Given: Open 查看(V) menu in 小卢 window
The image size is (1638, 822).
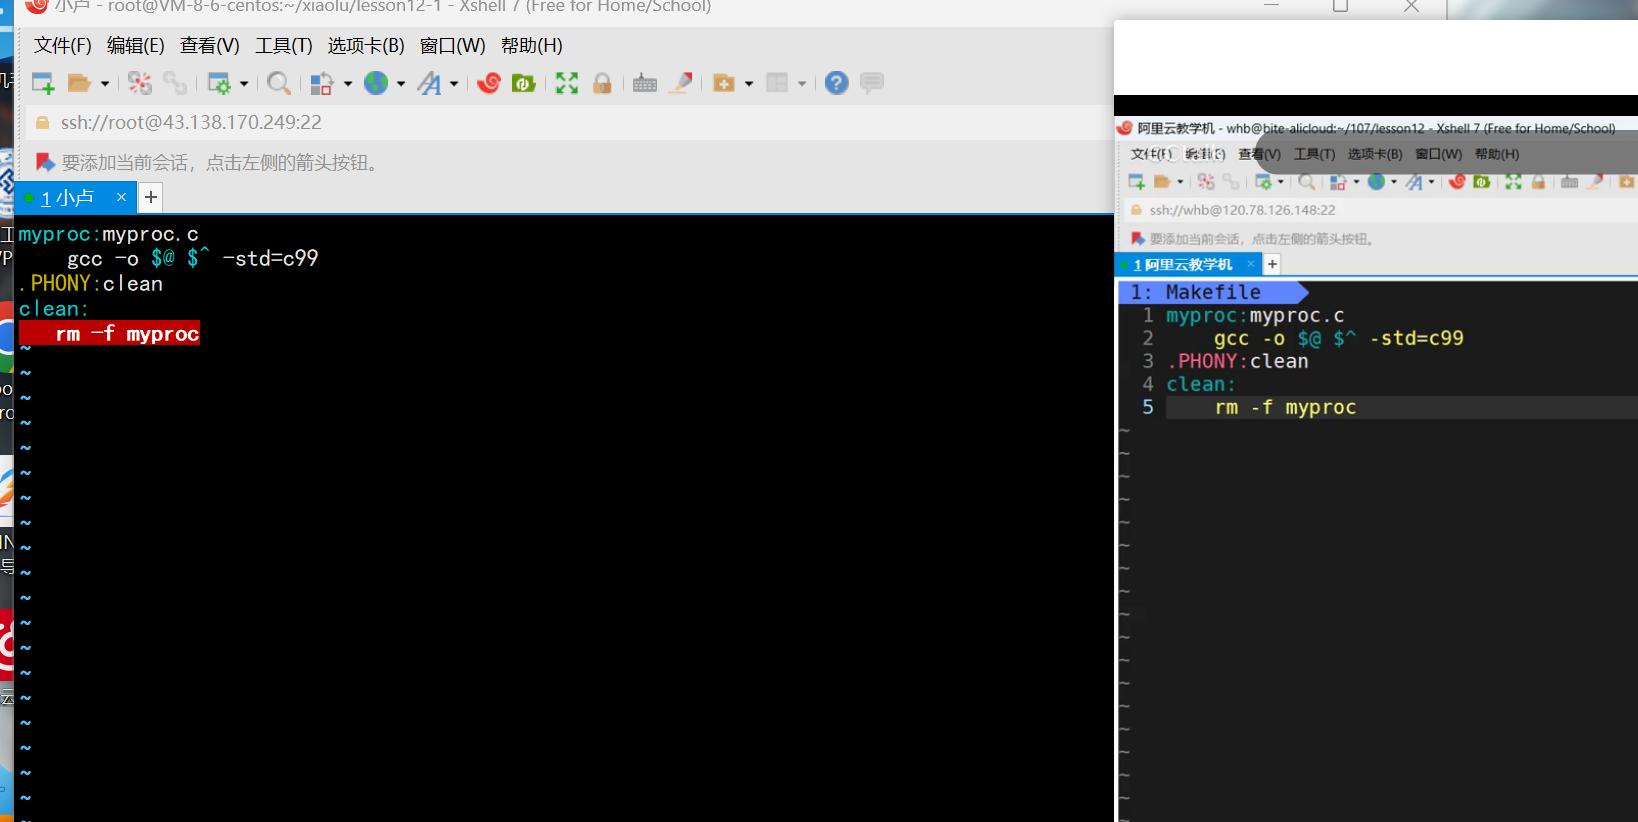Looking at the screenshot, I should pyautogui.click(x=210, y=46).
